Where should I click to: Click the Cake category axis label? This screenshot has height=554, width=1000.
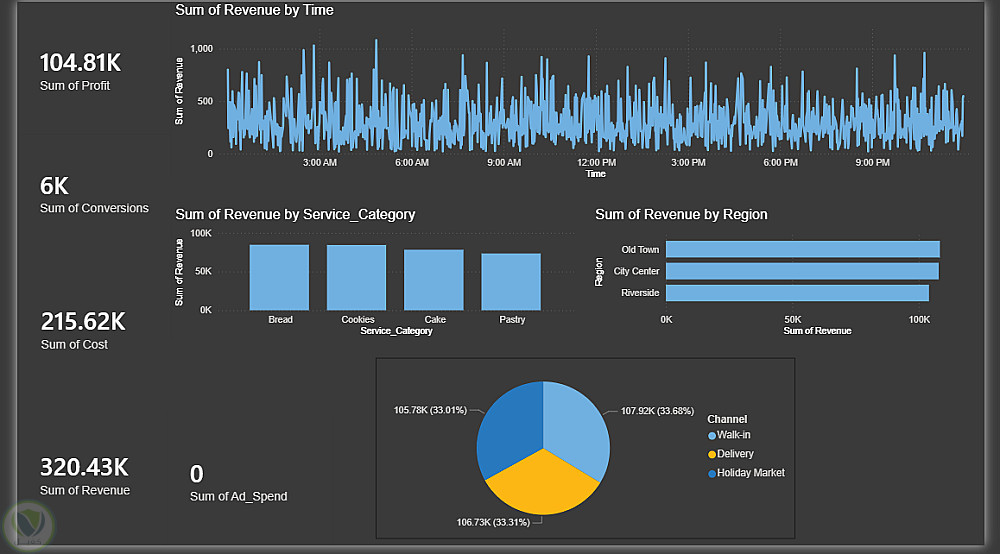point(435,319)
